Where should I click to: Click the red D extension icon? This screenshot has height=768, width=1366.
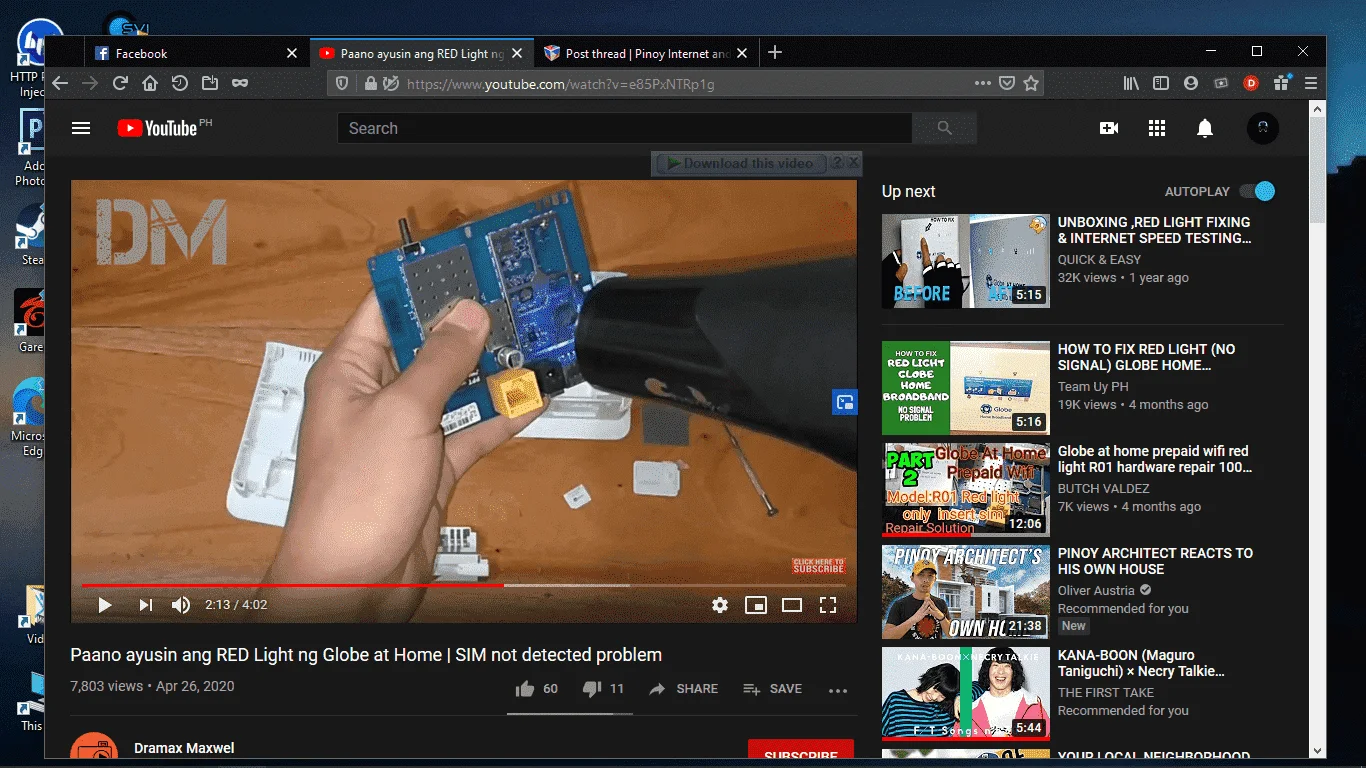pyautogui.click(x=1250, y=84)
